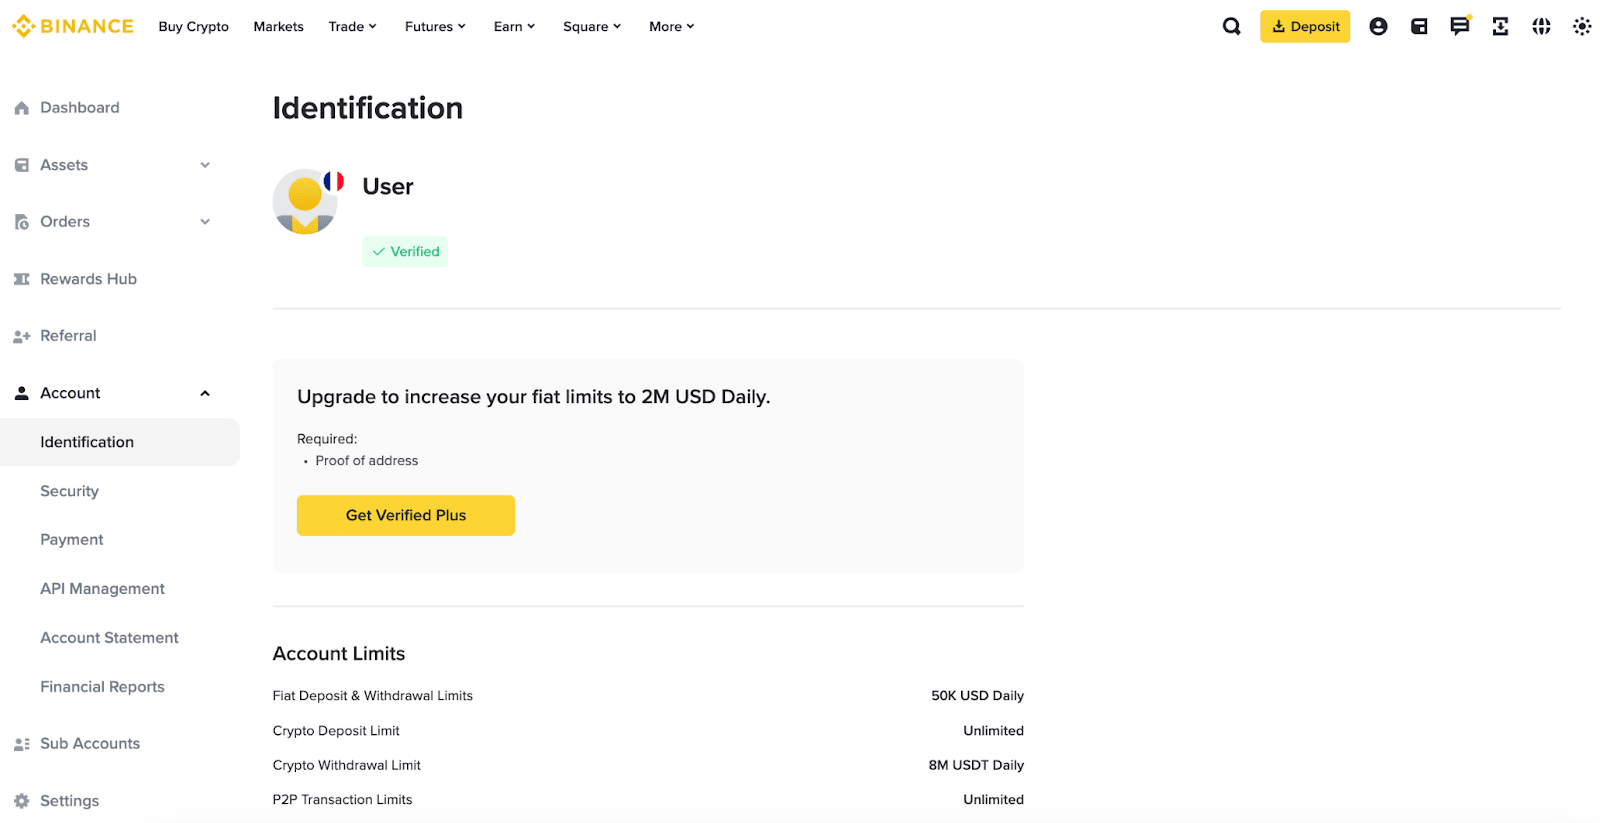Viewport: 1600px width, 823px height.
Task: Click the Get Verified Plus button
Action: (406, 515)
